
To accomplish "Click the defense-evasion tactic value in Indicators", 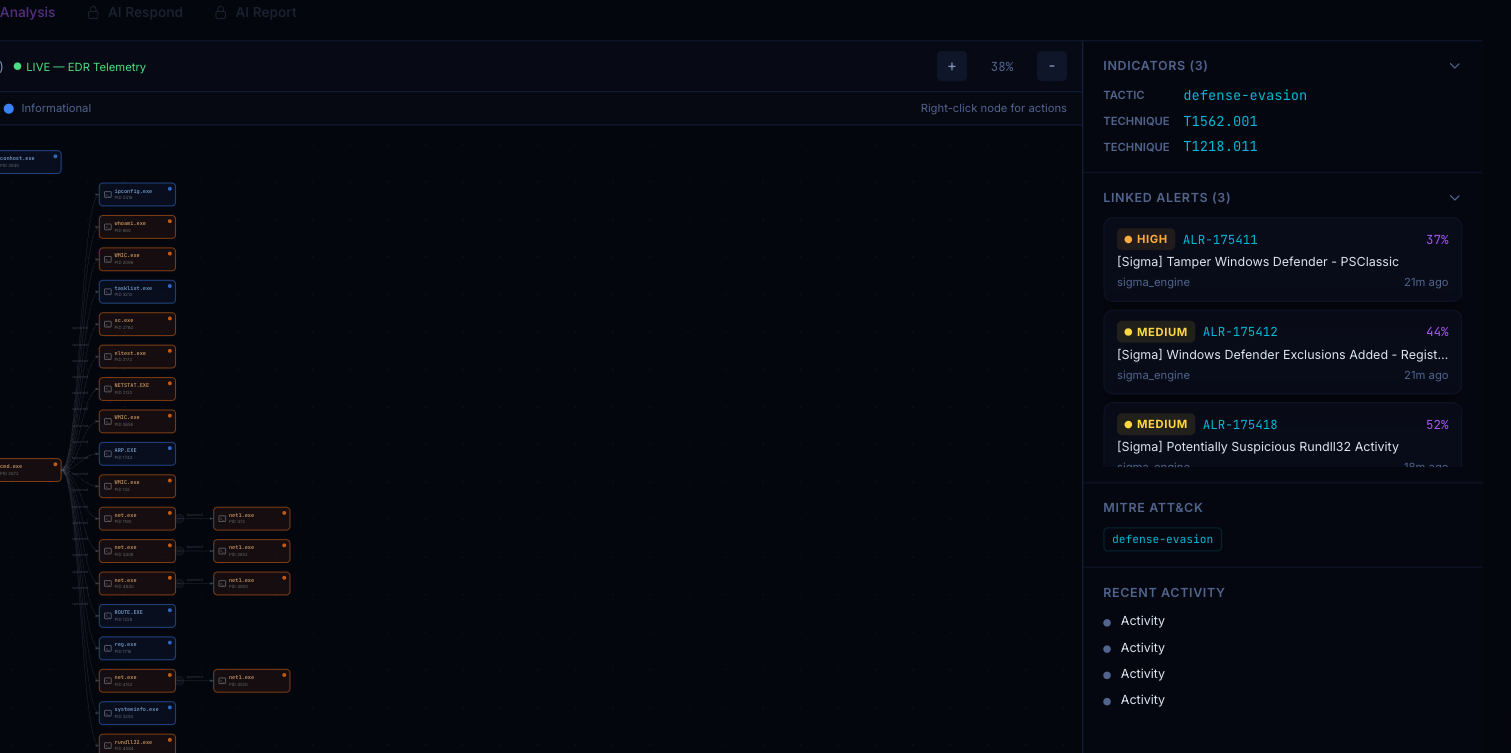I will [x=1245, y=95].
